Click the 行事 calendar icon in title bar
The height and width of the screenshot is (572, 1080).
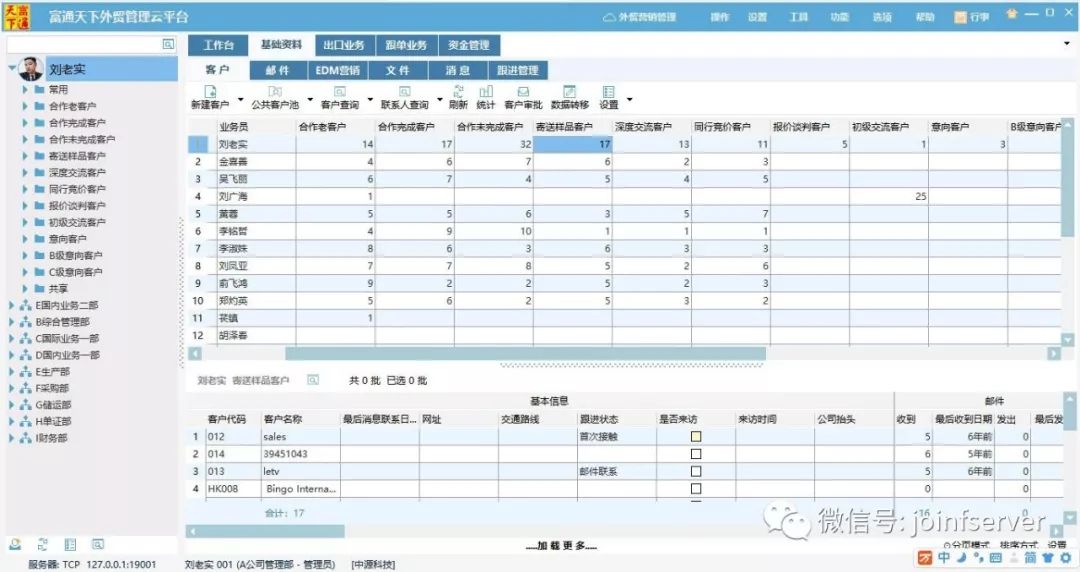click(960, 17)
